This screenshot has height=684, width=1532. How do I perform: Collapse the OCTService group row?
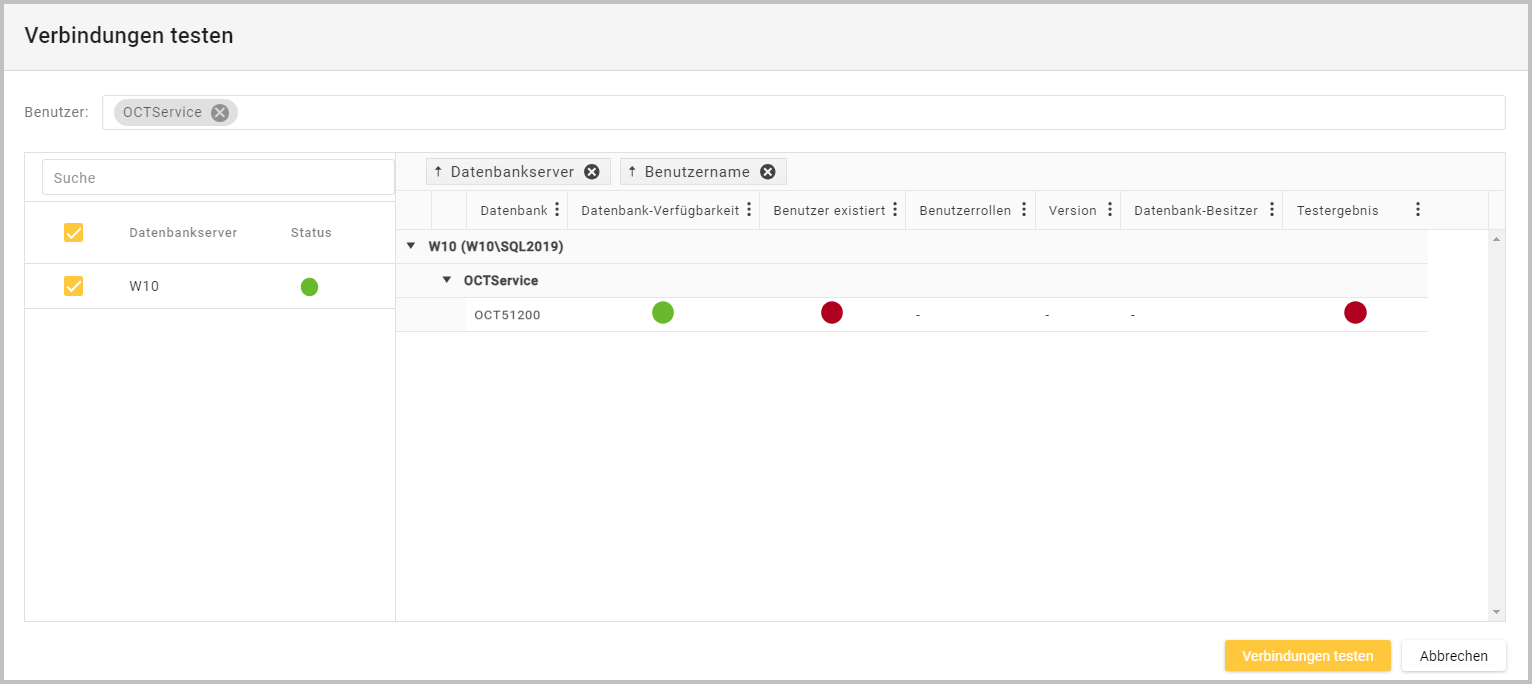coord(447,280)
